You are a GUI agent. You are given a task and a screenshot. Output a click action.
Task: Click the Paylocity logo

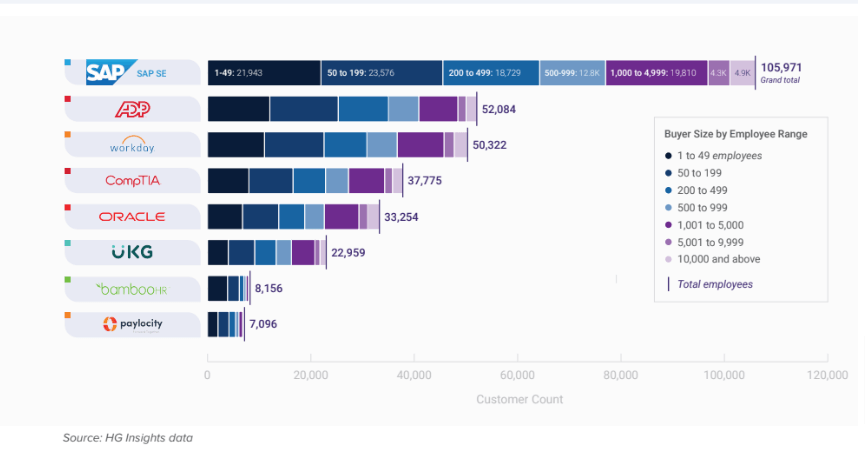(x=133, y=324)
